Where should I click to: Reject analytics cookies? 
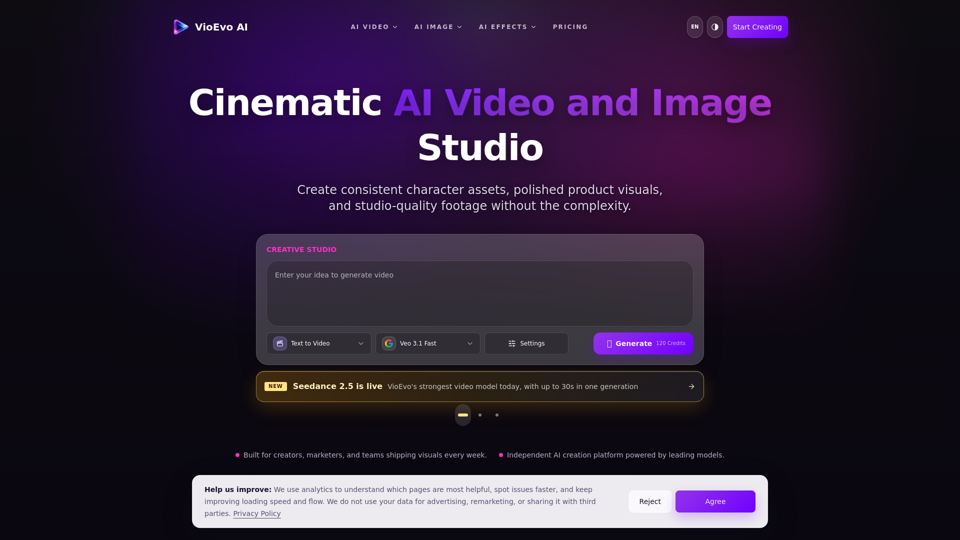[650, 501]
